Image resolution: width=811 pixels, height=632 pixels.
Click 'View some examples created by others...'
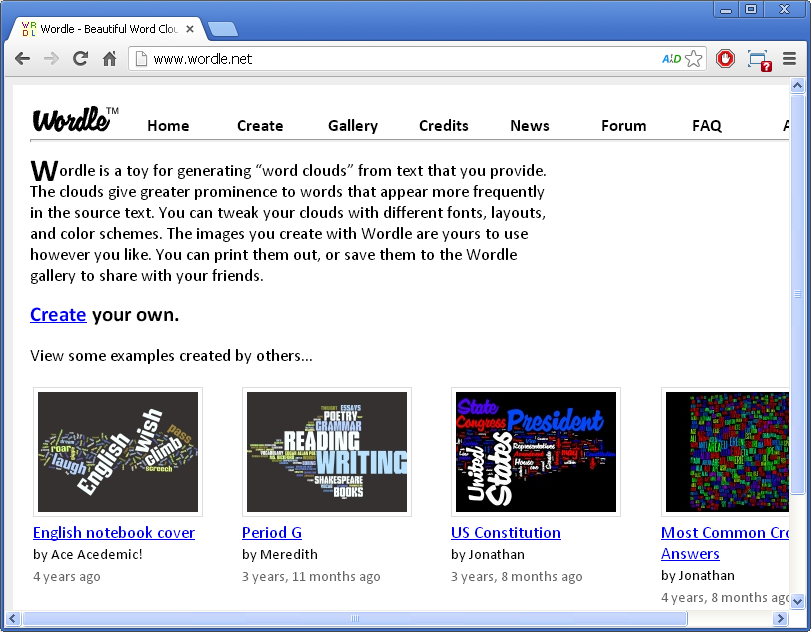171,356
